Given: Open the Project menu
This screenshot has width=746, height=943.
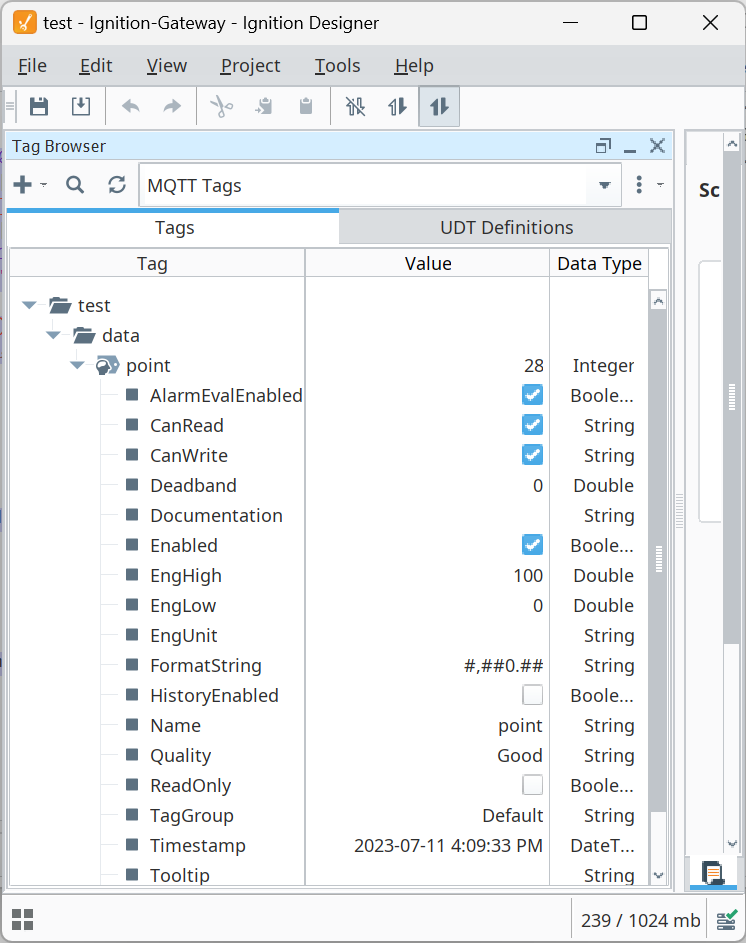Looking at the screenshot, I should [250, 66].
